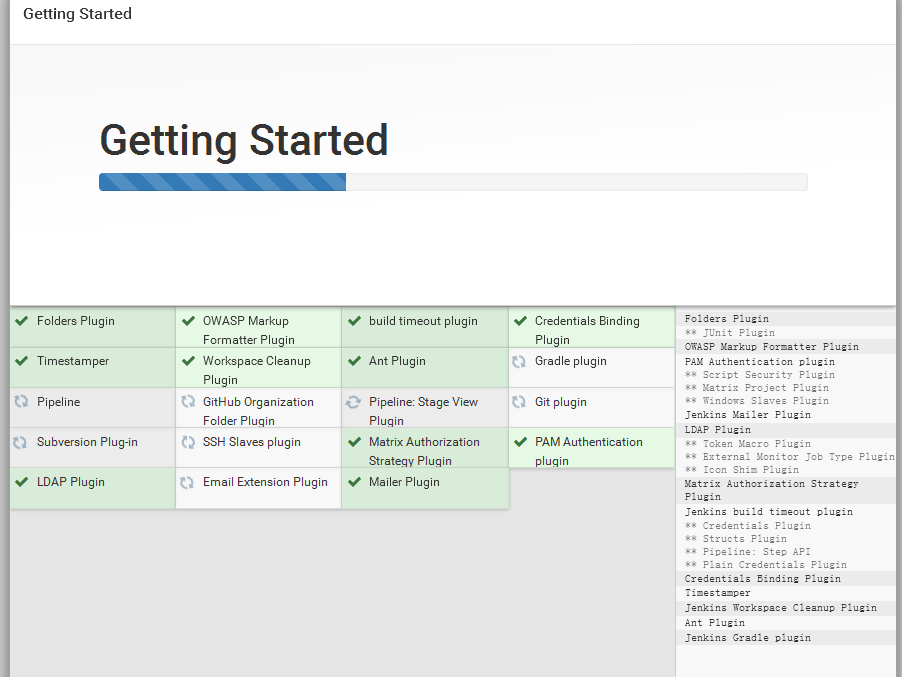
Task: Click the checkmark beside build timeout plugin
Action: (354, 321)
